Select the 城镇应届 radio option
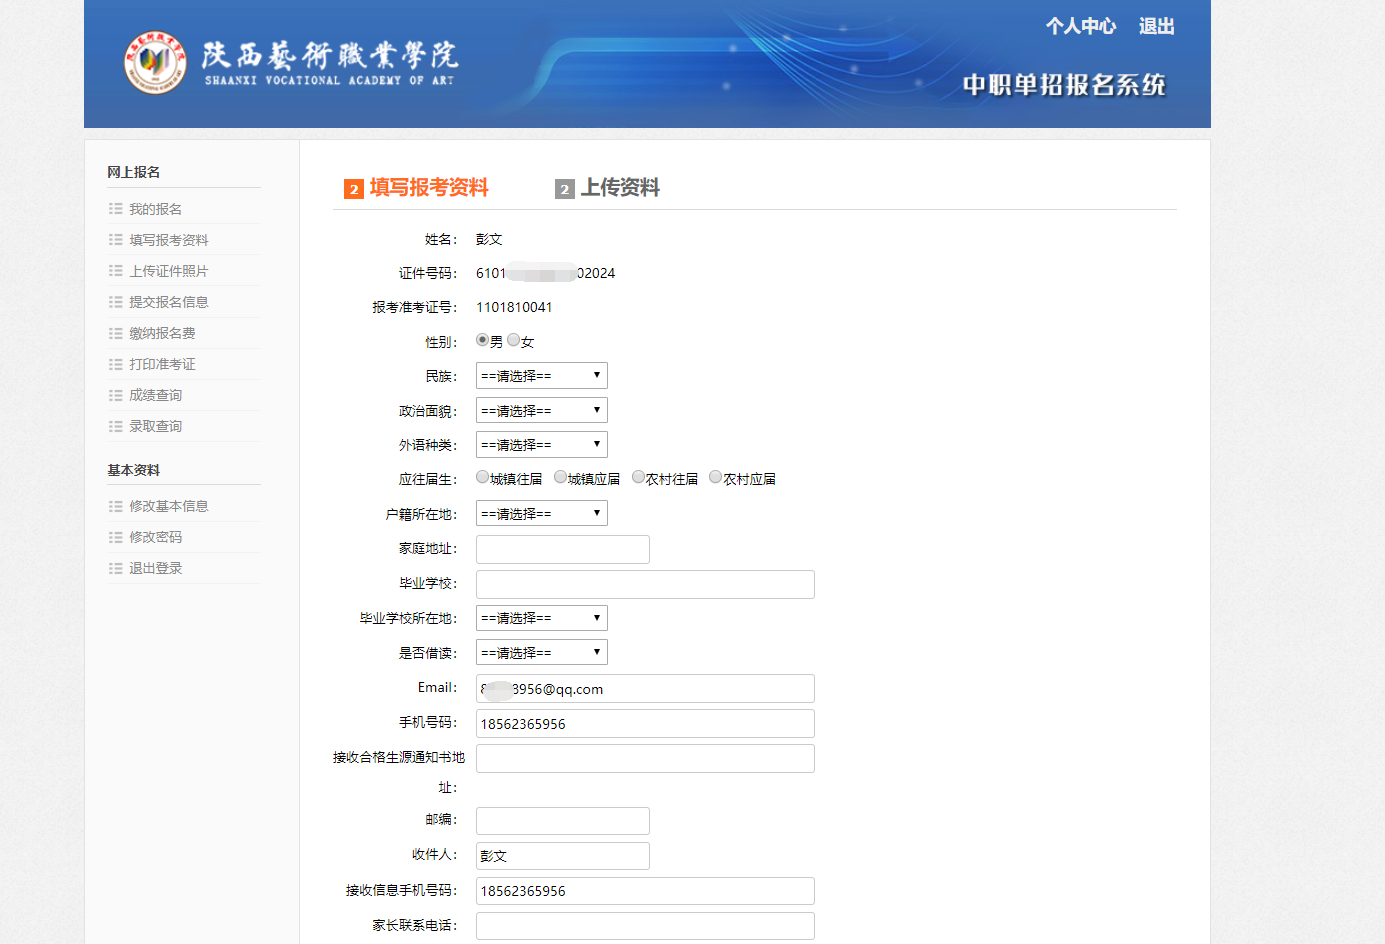 pos(561,477)
